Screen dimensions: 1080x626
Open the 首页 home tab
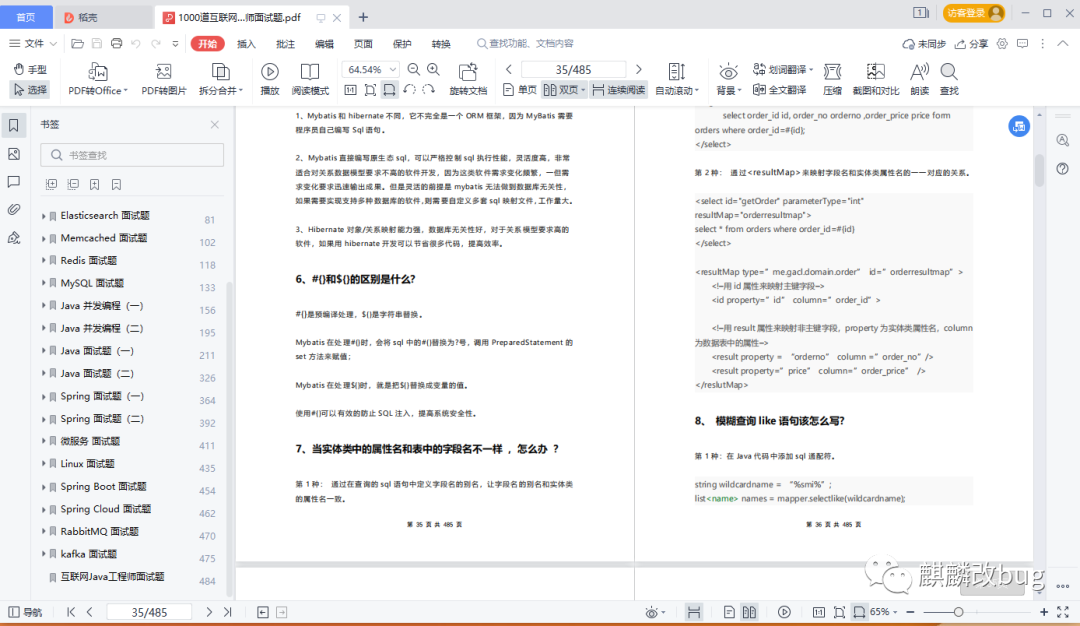point(26,17)
